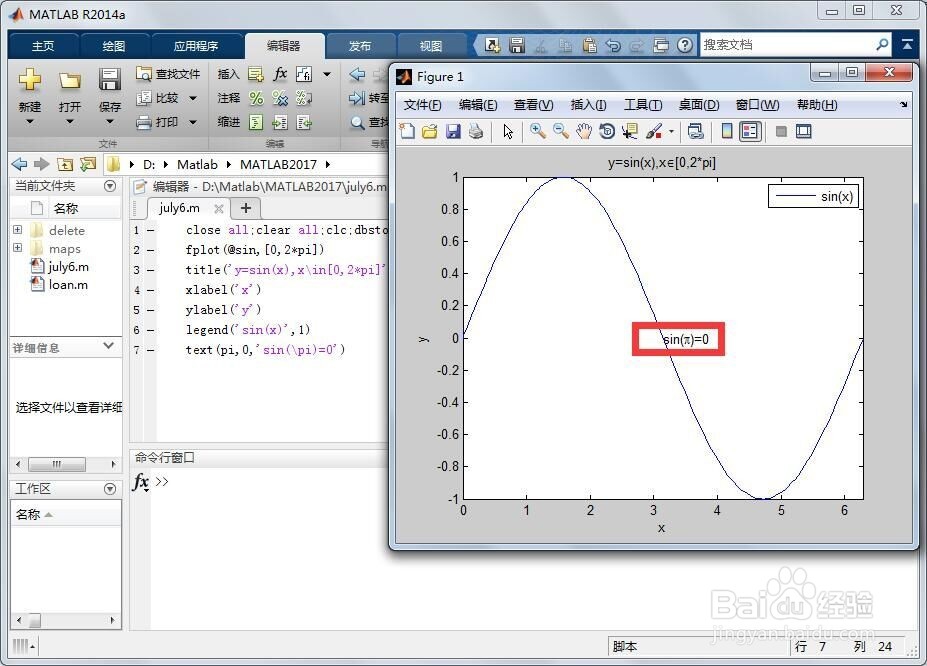Screen dimensions: 927x666
Task: Click the quick access save icon
Action: (x=517, y=45)
